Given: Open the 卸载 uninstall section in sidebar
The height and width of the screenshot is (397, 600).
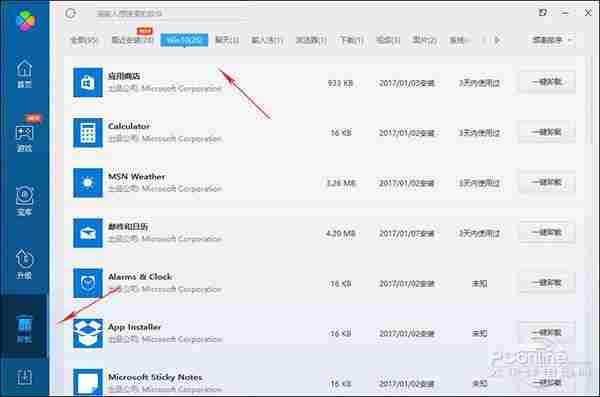Looking at the screenshot, I should tap(24, 328).
